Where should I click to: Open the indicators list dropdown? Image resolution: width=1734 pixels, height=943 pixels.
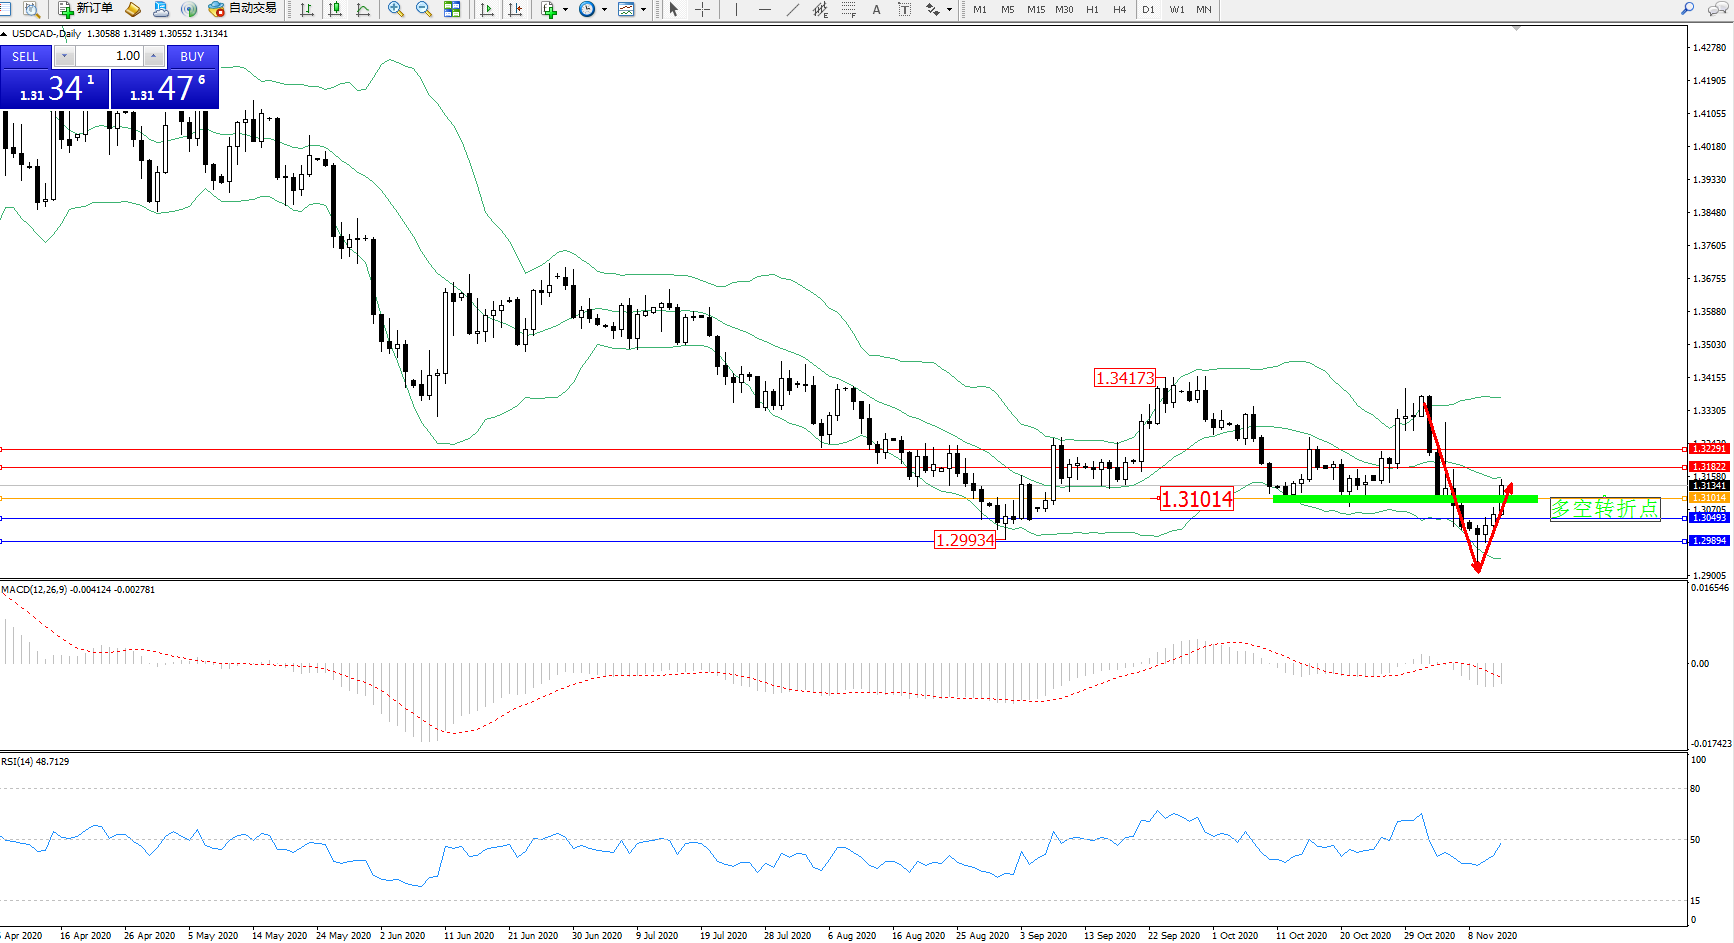point(566,9)
